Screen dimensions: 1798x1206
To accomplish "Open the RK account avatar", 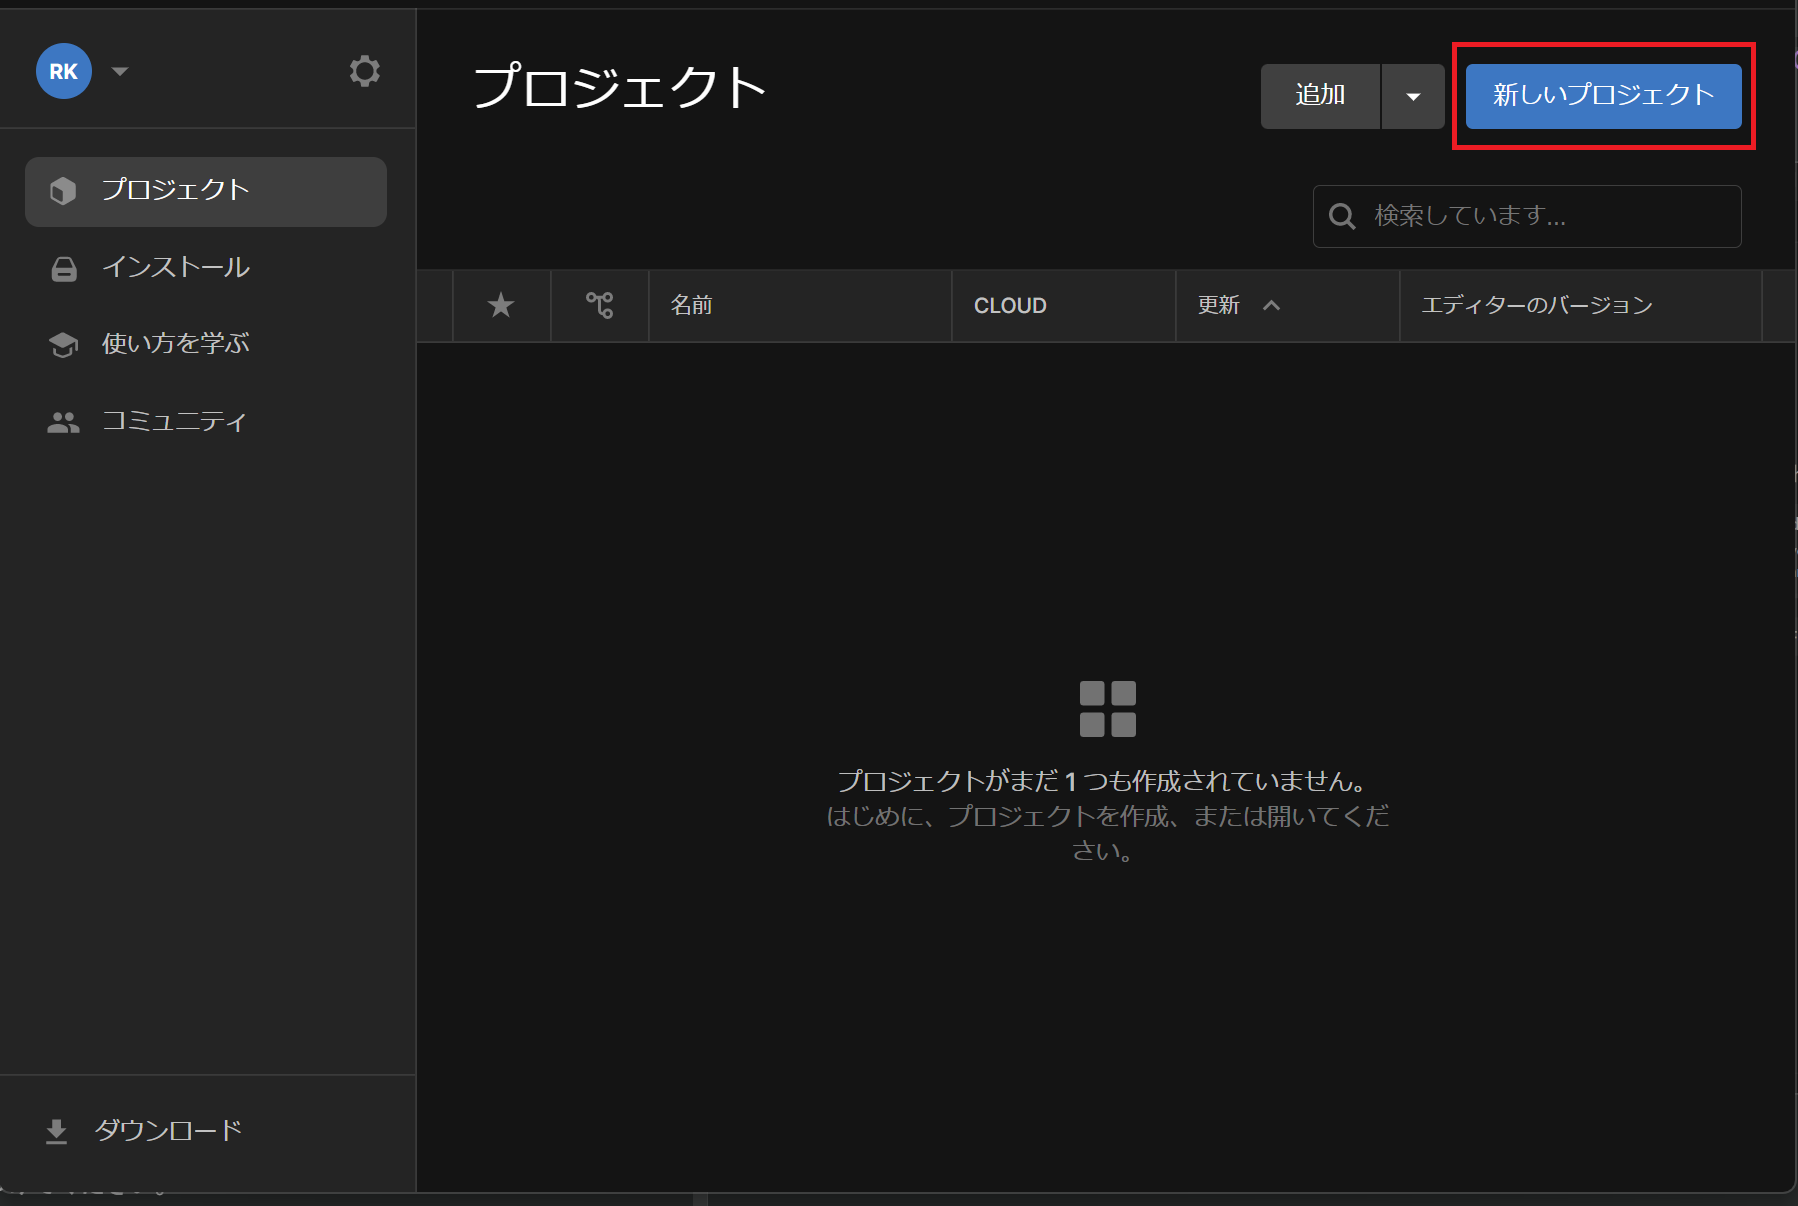I will (64, 71).
